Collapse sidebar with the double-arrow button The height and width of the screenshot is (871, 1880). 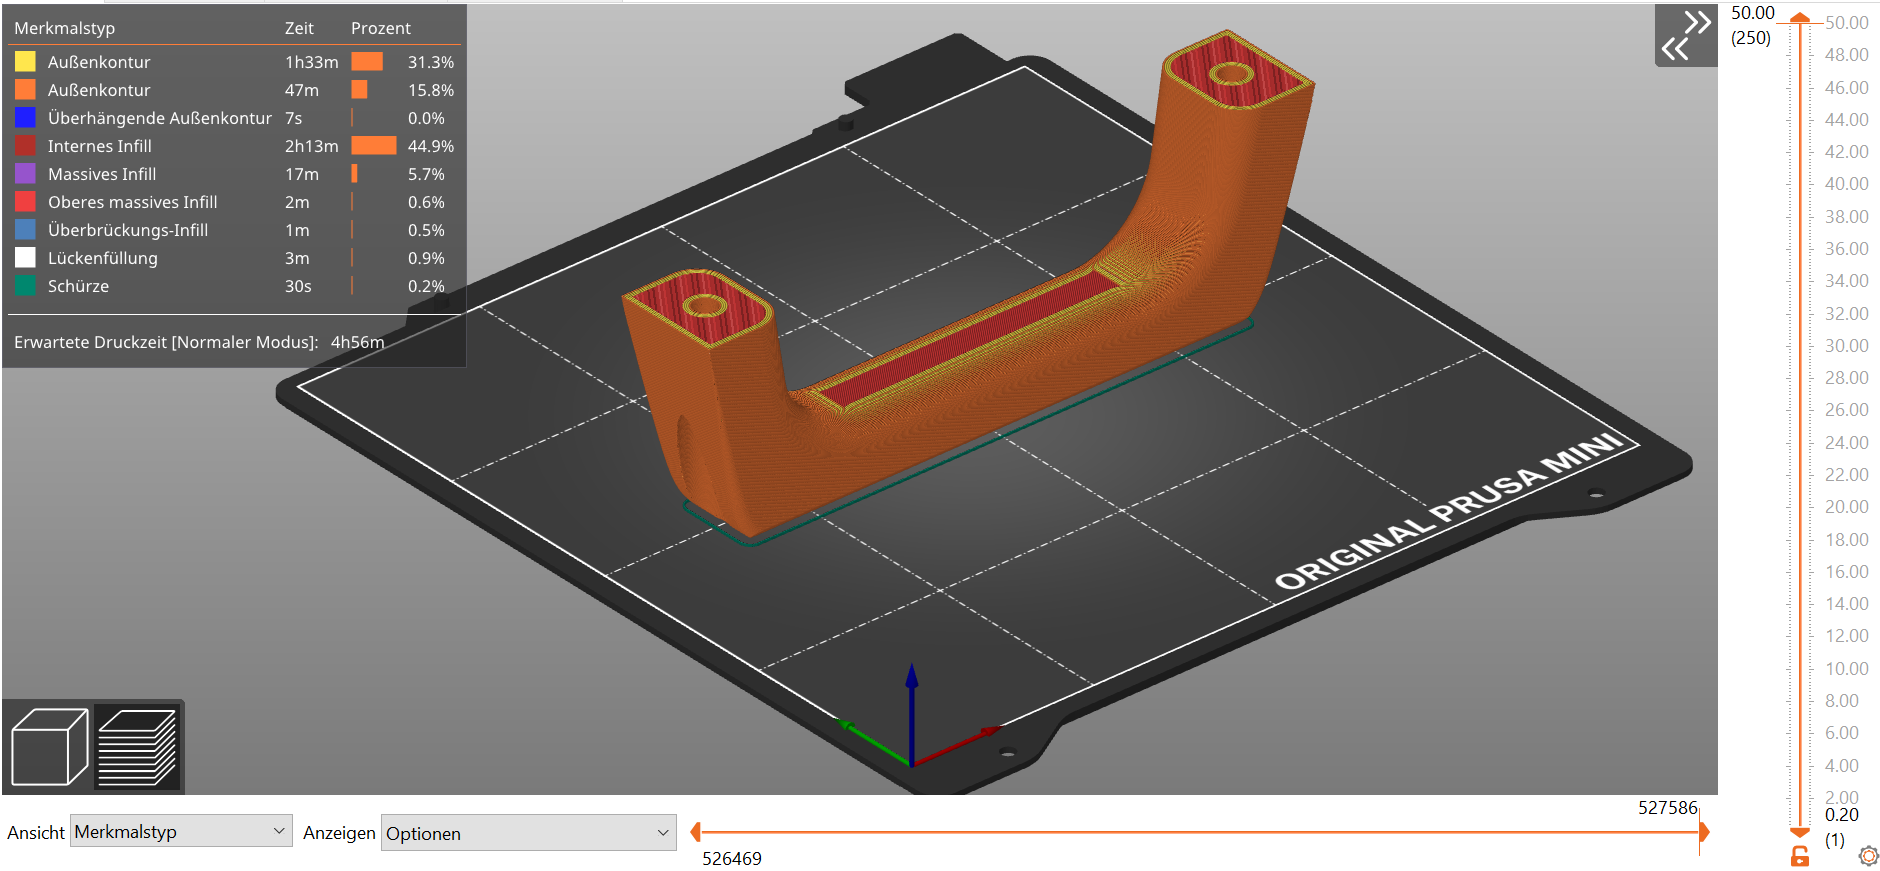[1686, 36]
